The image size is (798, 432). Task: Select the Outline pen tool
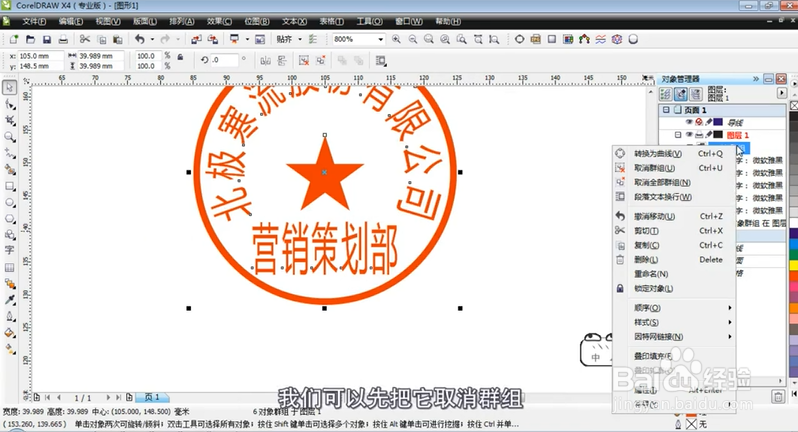point(9,316)
